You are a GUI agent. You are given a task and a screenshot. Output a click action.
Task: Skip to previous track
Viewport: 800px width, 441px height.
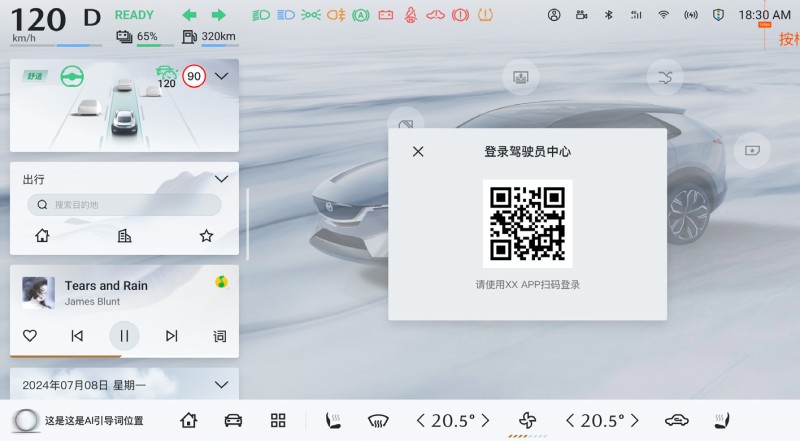coord(77,335)
